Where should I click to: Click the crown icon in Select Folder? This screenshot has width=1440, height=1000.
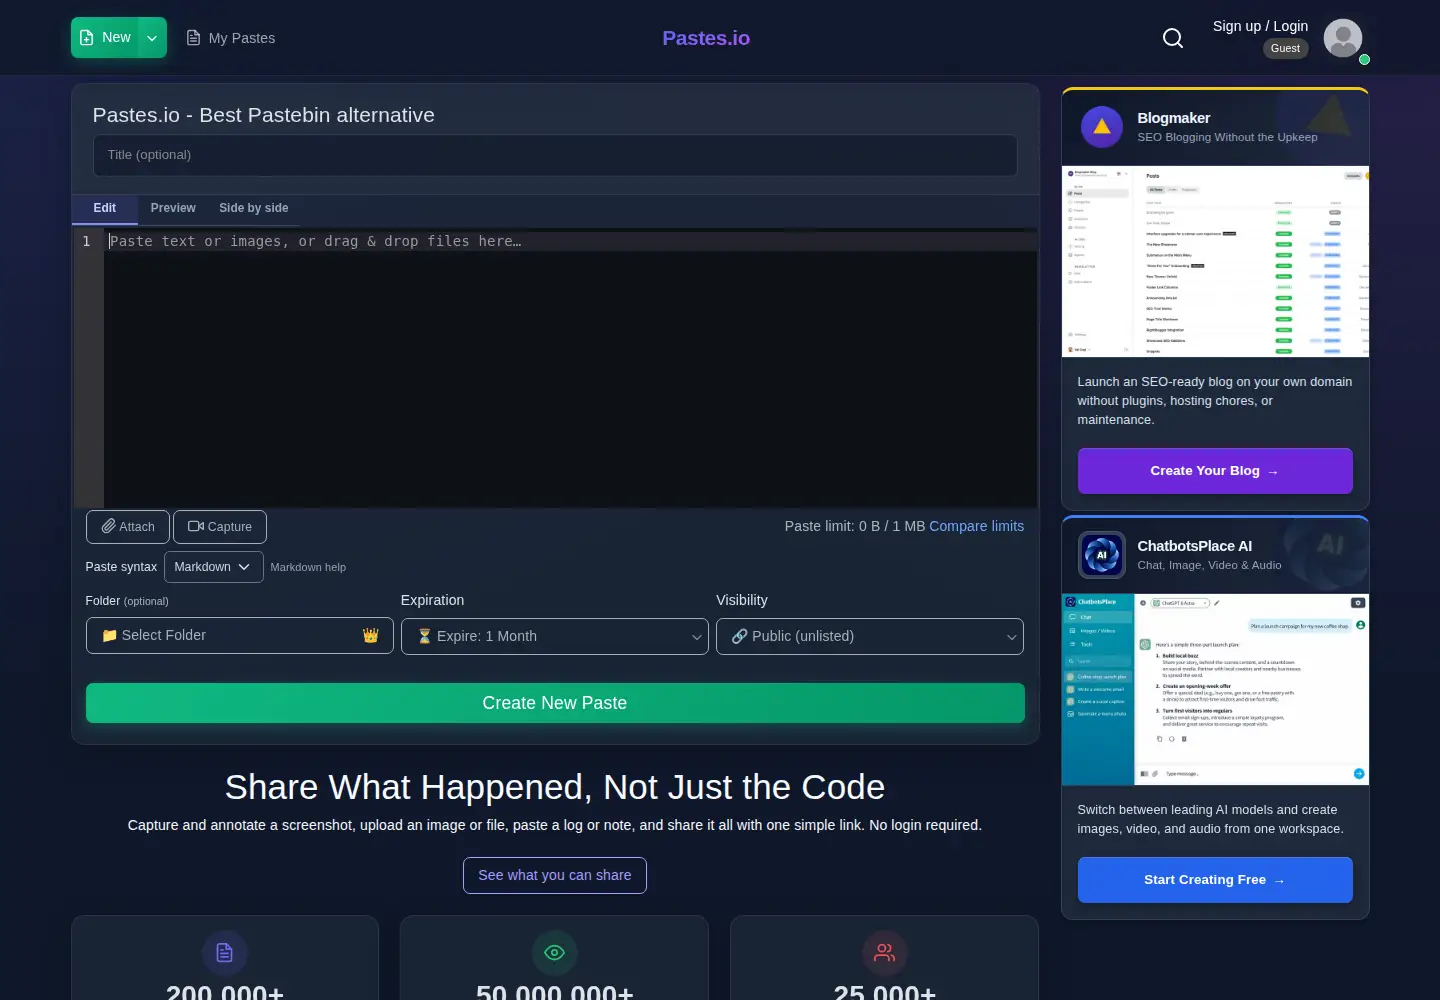point(371,636)
